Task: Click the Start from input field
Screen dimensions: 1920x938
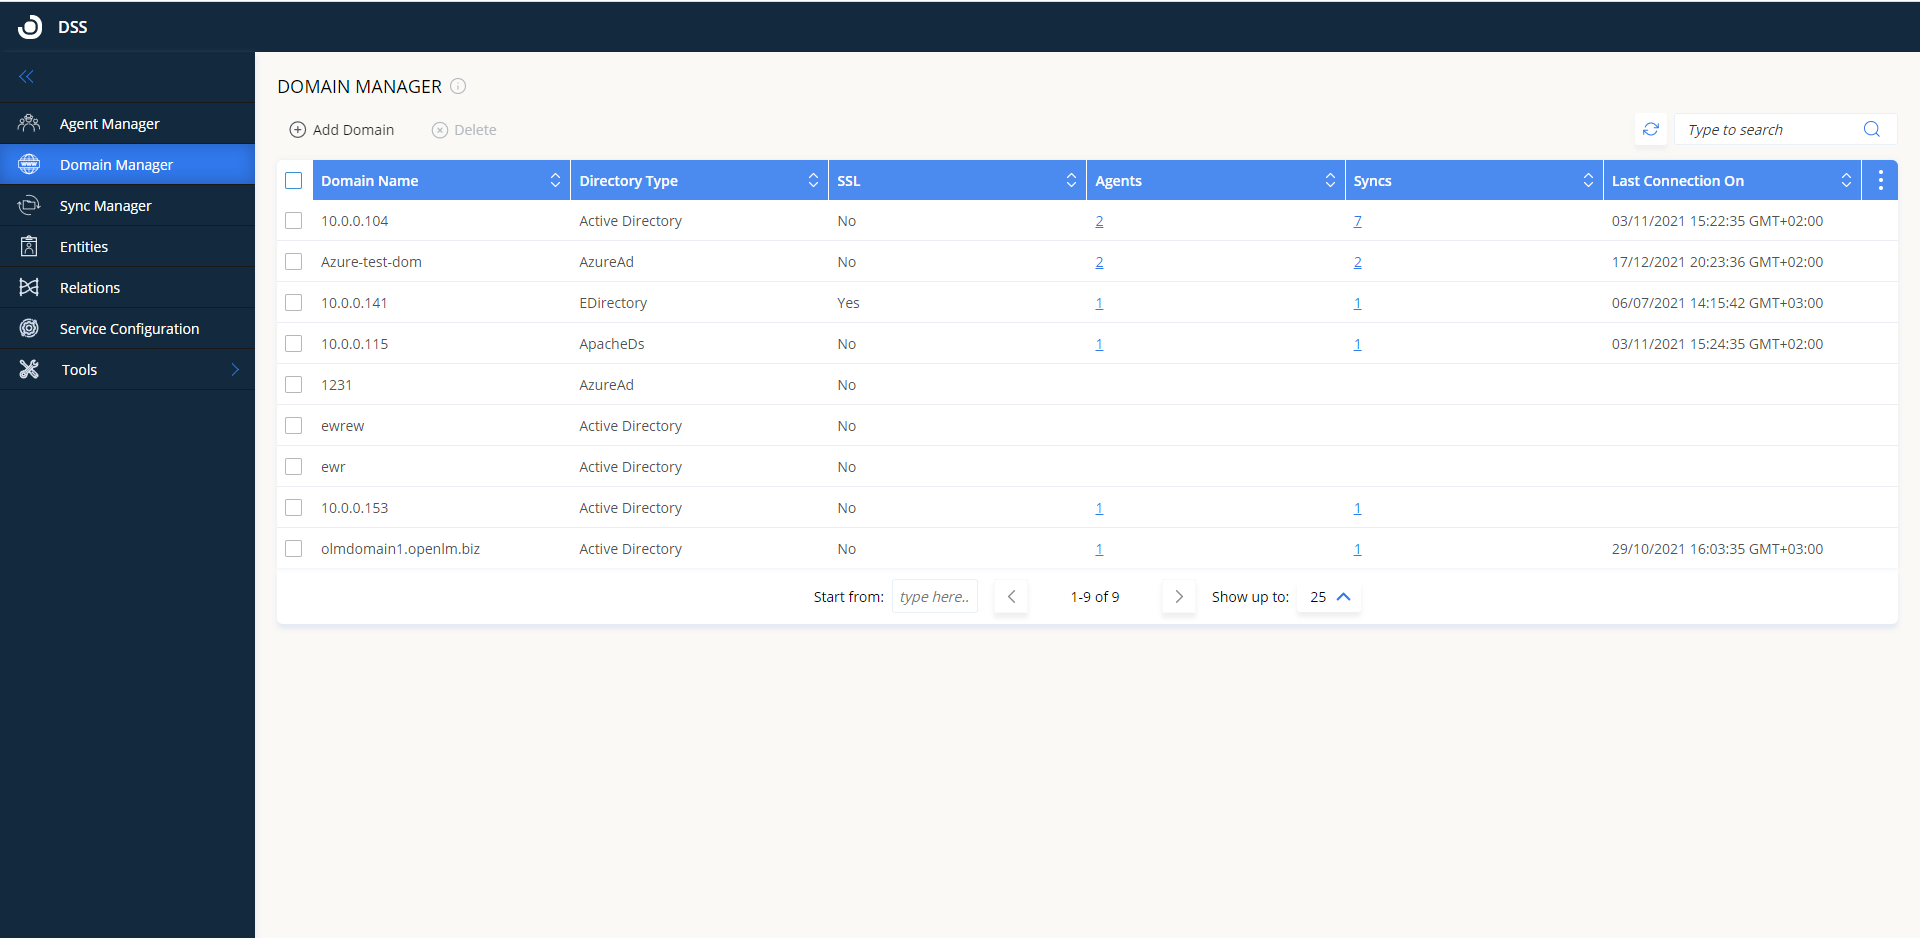Action: tap(934, 597)
